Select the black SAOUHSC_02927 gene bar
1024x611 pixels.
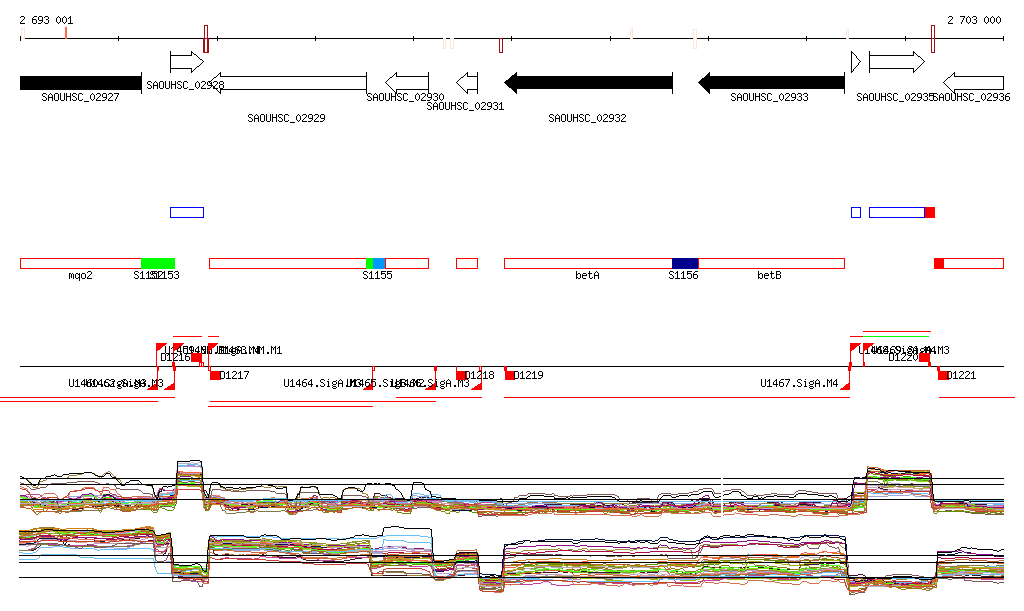coord(81,83)
